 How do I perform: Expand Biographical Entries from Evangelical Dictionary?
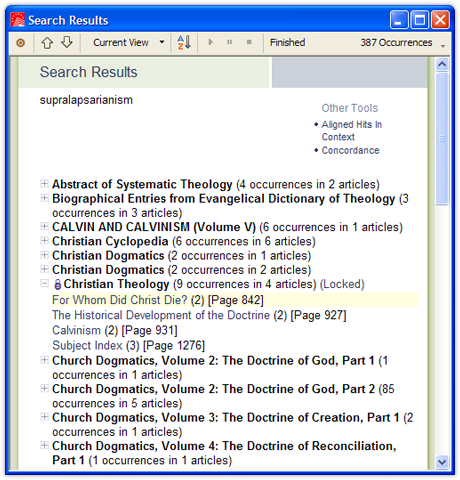44,198
